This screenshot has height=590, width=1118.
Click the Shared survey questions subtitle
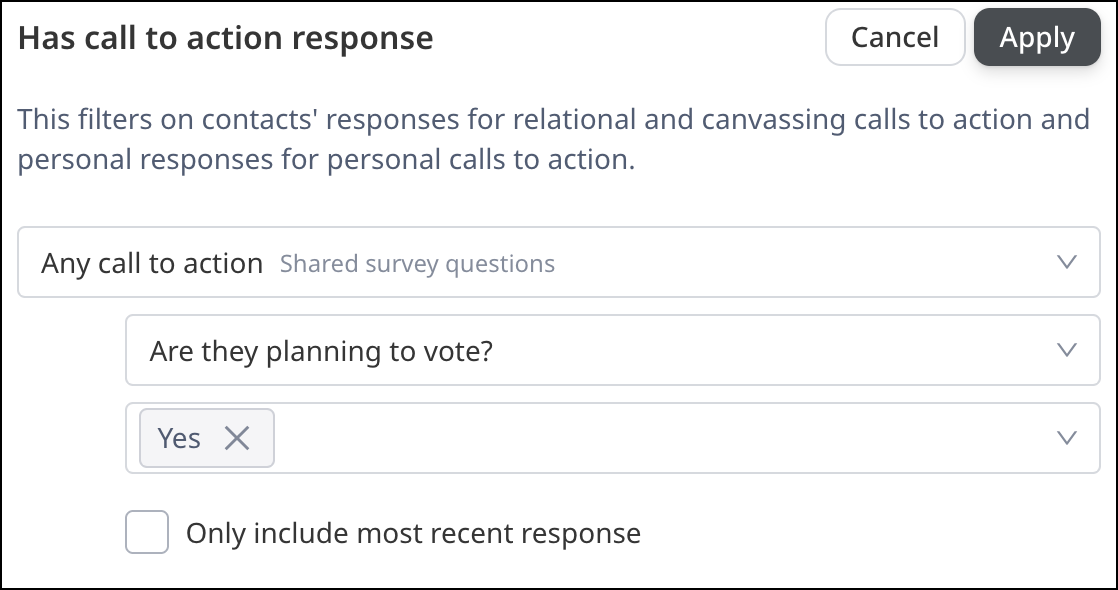pos(417,263)
